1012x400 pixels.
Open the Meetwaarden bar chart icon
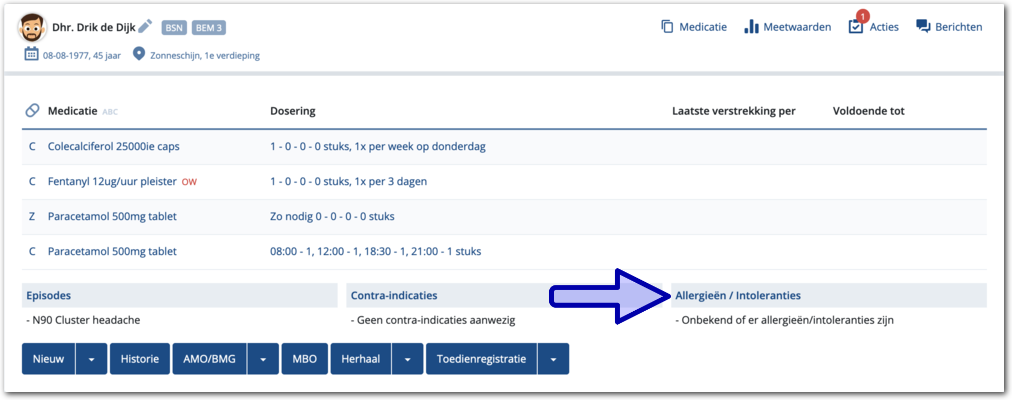(751, 27)
